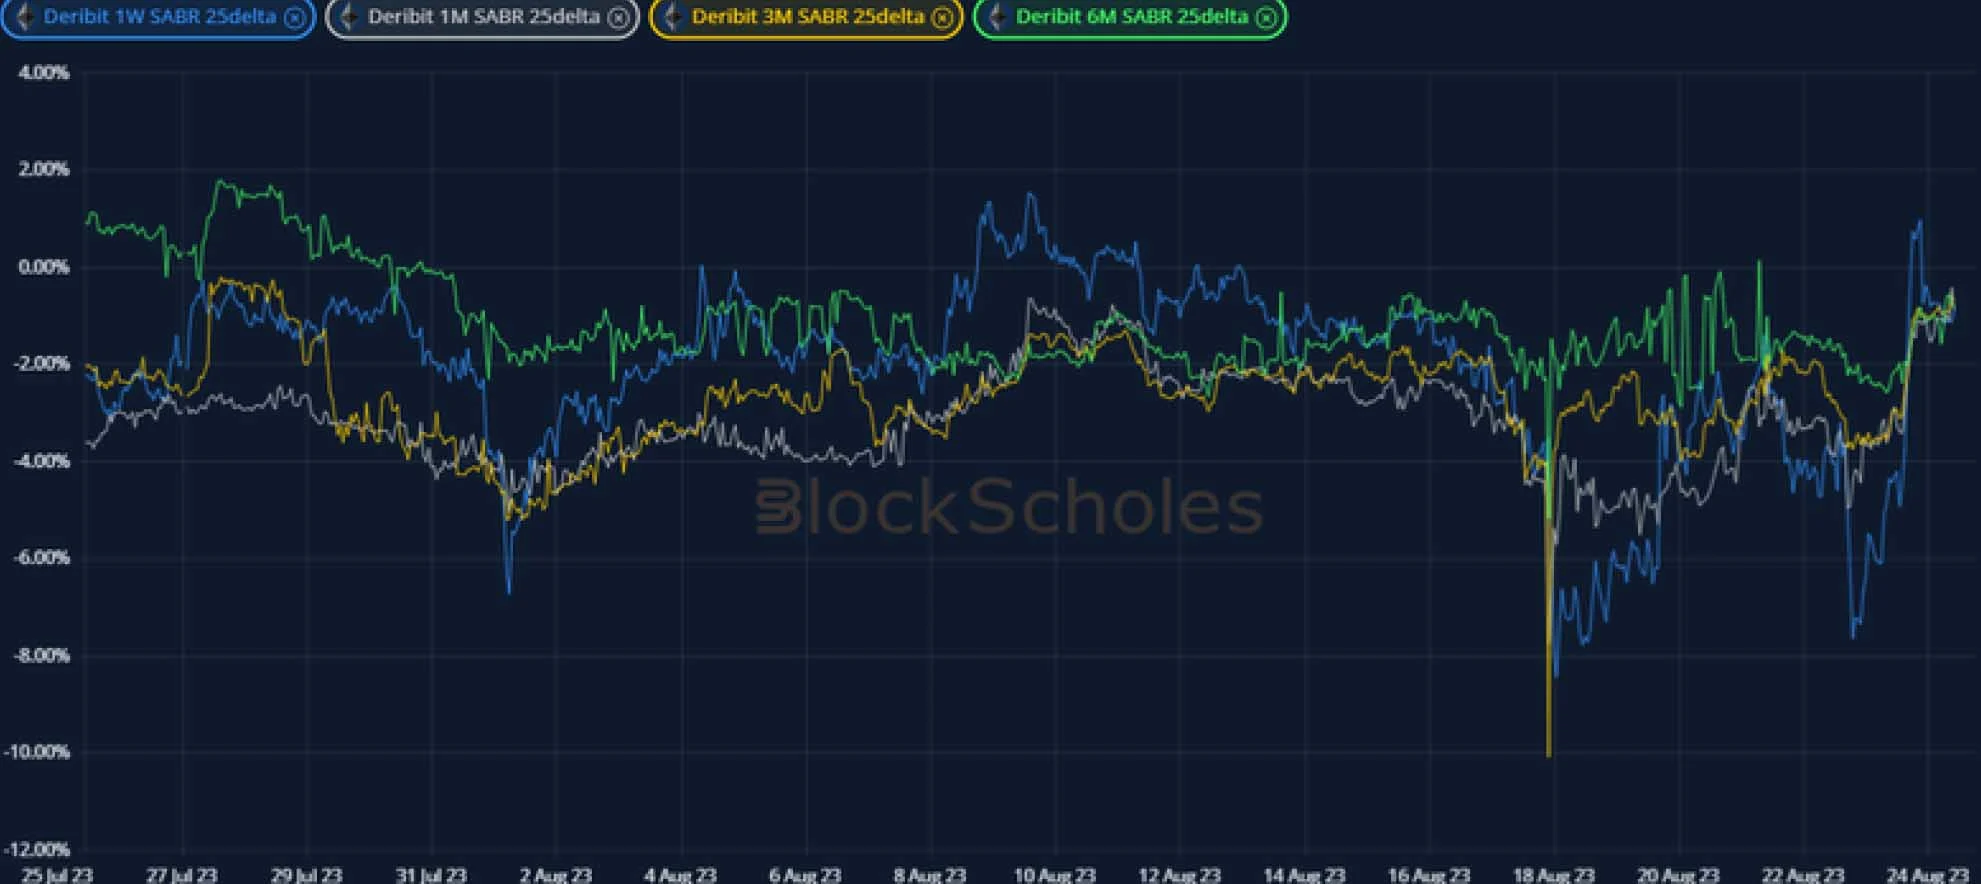The image size is (1981, 884).
Task: Click the 24 Aug 23 date label
Action: (1928, 875)
